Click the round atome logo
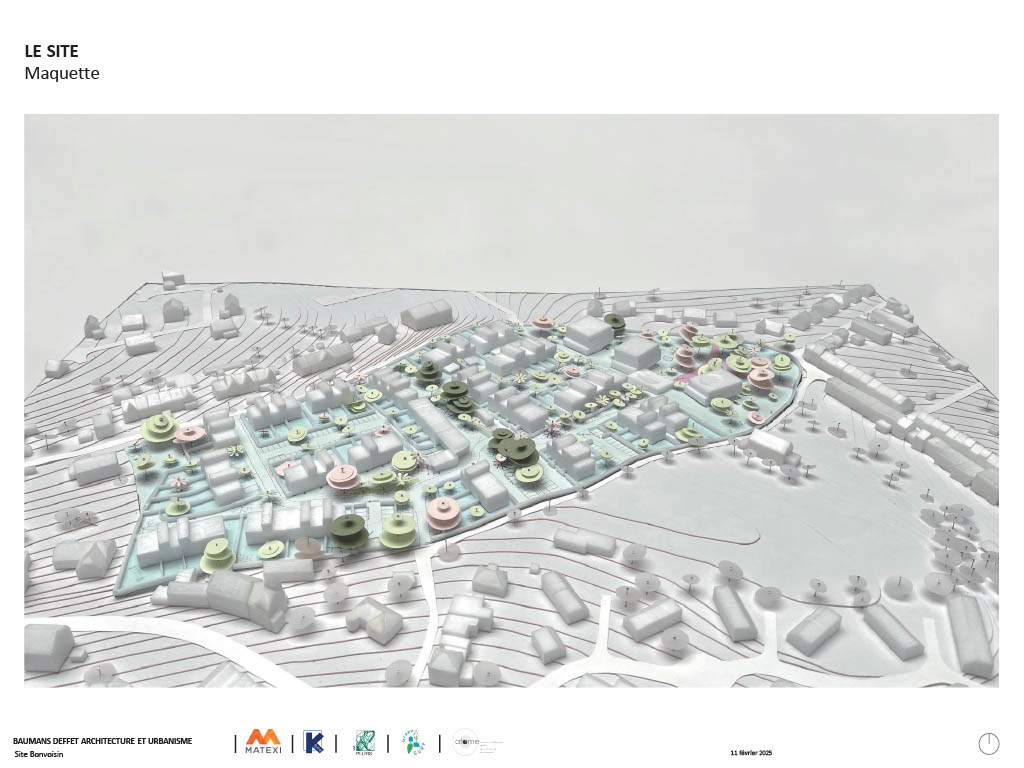1024x768 pixels. pos(466,742)
